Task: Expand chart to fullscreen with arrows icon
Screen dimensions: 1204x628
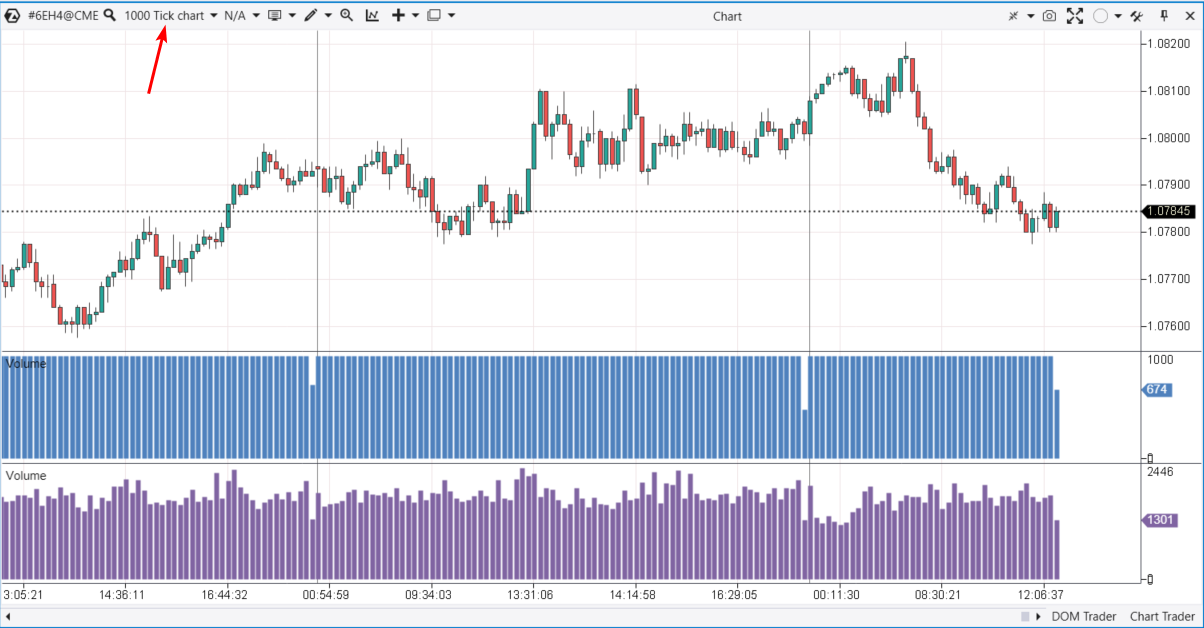Action: 1075,16
